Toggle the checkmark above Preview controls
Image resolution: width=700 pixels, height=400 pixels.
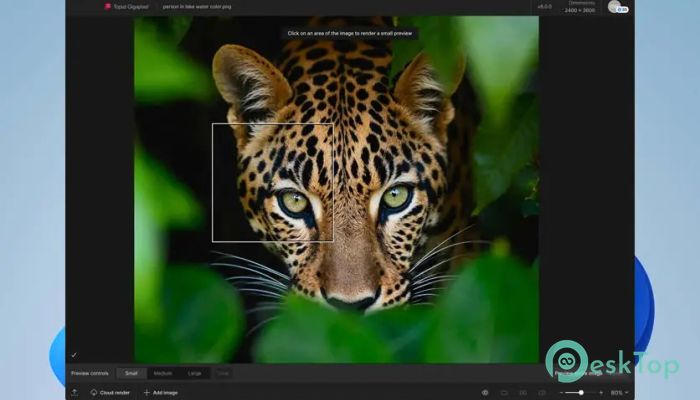[74, 355]
